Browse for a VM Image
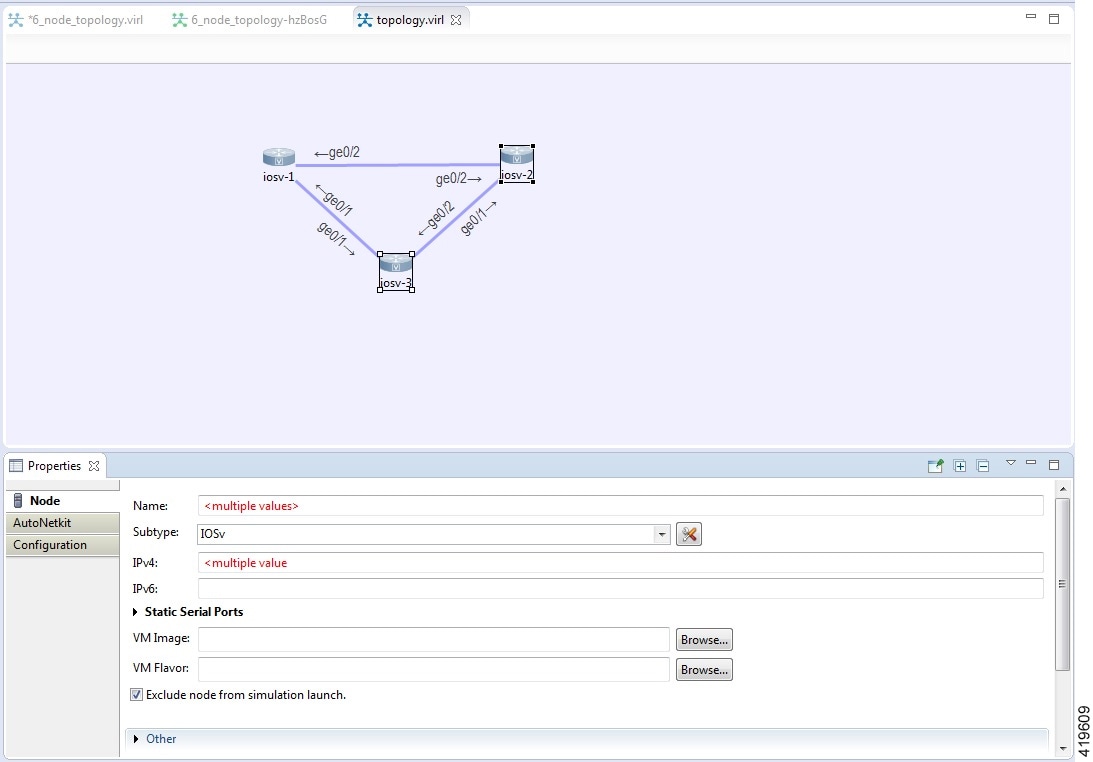This screenshot has height=762, width=1093. pyautogui.click(x=704, y=640)
